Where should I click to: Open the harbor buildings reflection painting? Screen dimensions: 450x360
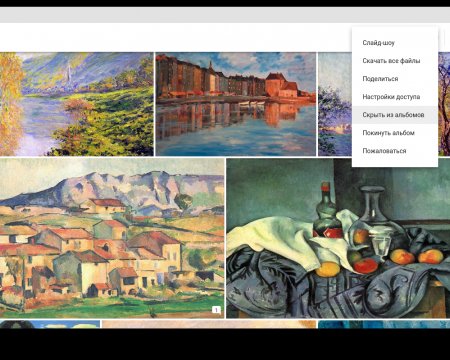coord(236,104)
